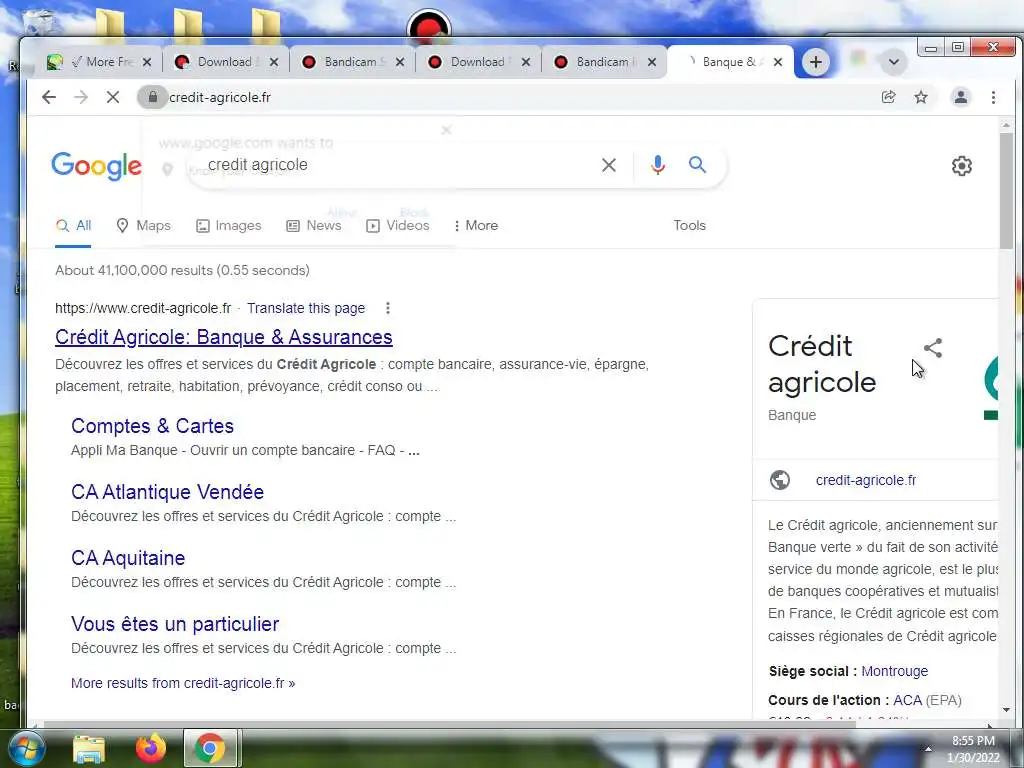Click the vertical scrollbar thumb
1024x768 pixels.
(1006, 189)
